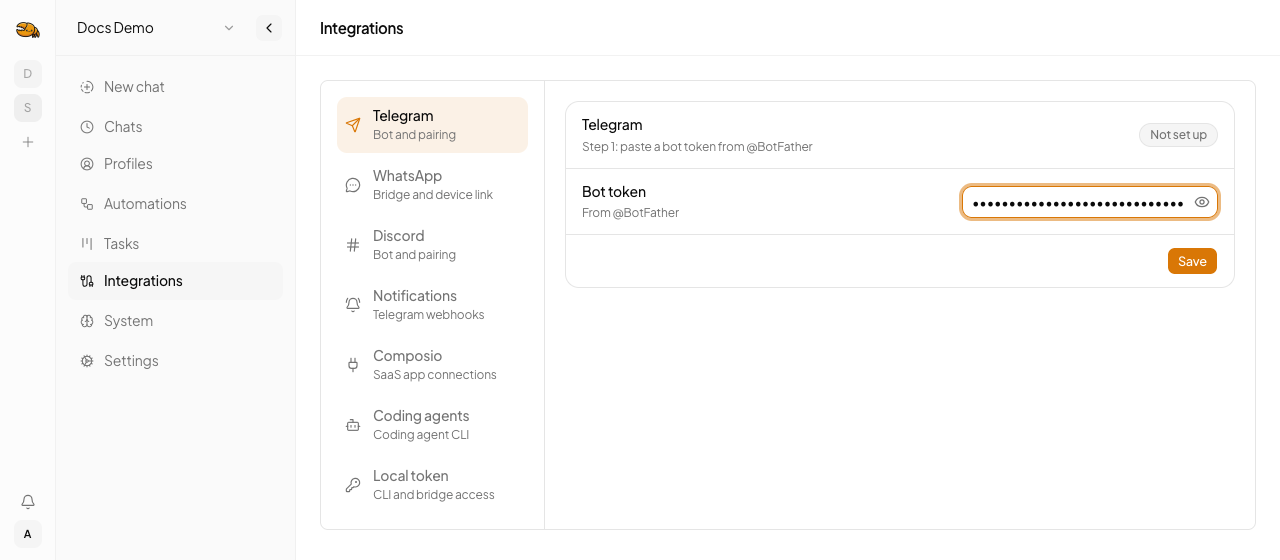Click the "Step 1: paste a bot token" text
The height and width of the screenshot is (560, 1280).
697,147
